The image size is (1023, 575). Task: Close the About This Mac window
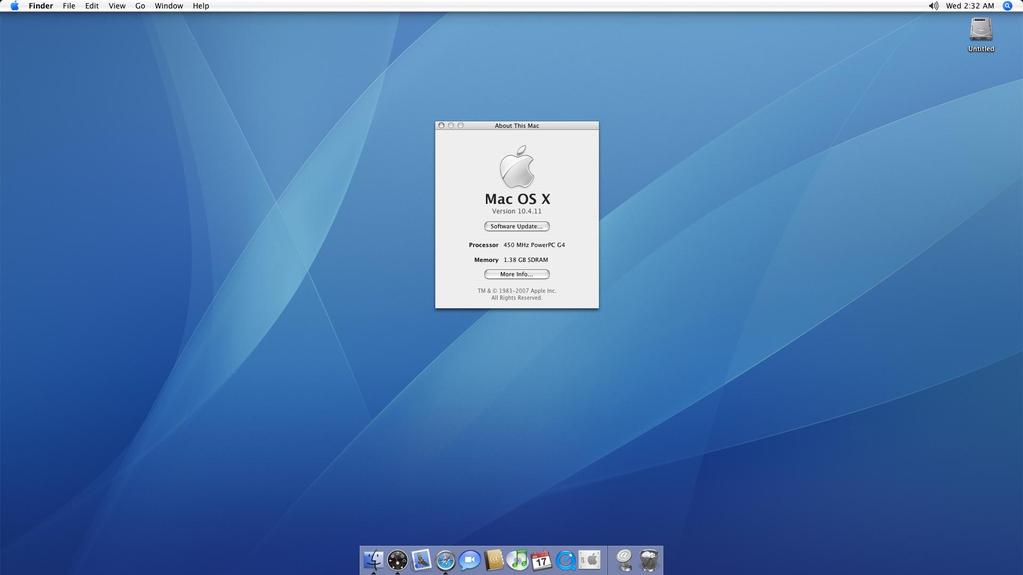(441, 125)
